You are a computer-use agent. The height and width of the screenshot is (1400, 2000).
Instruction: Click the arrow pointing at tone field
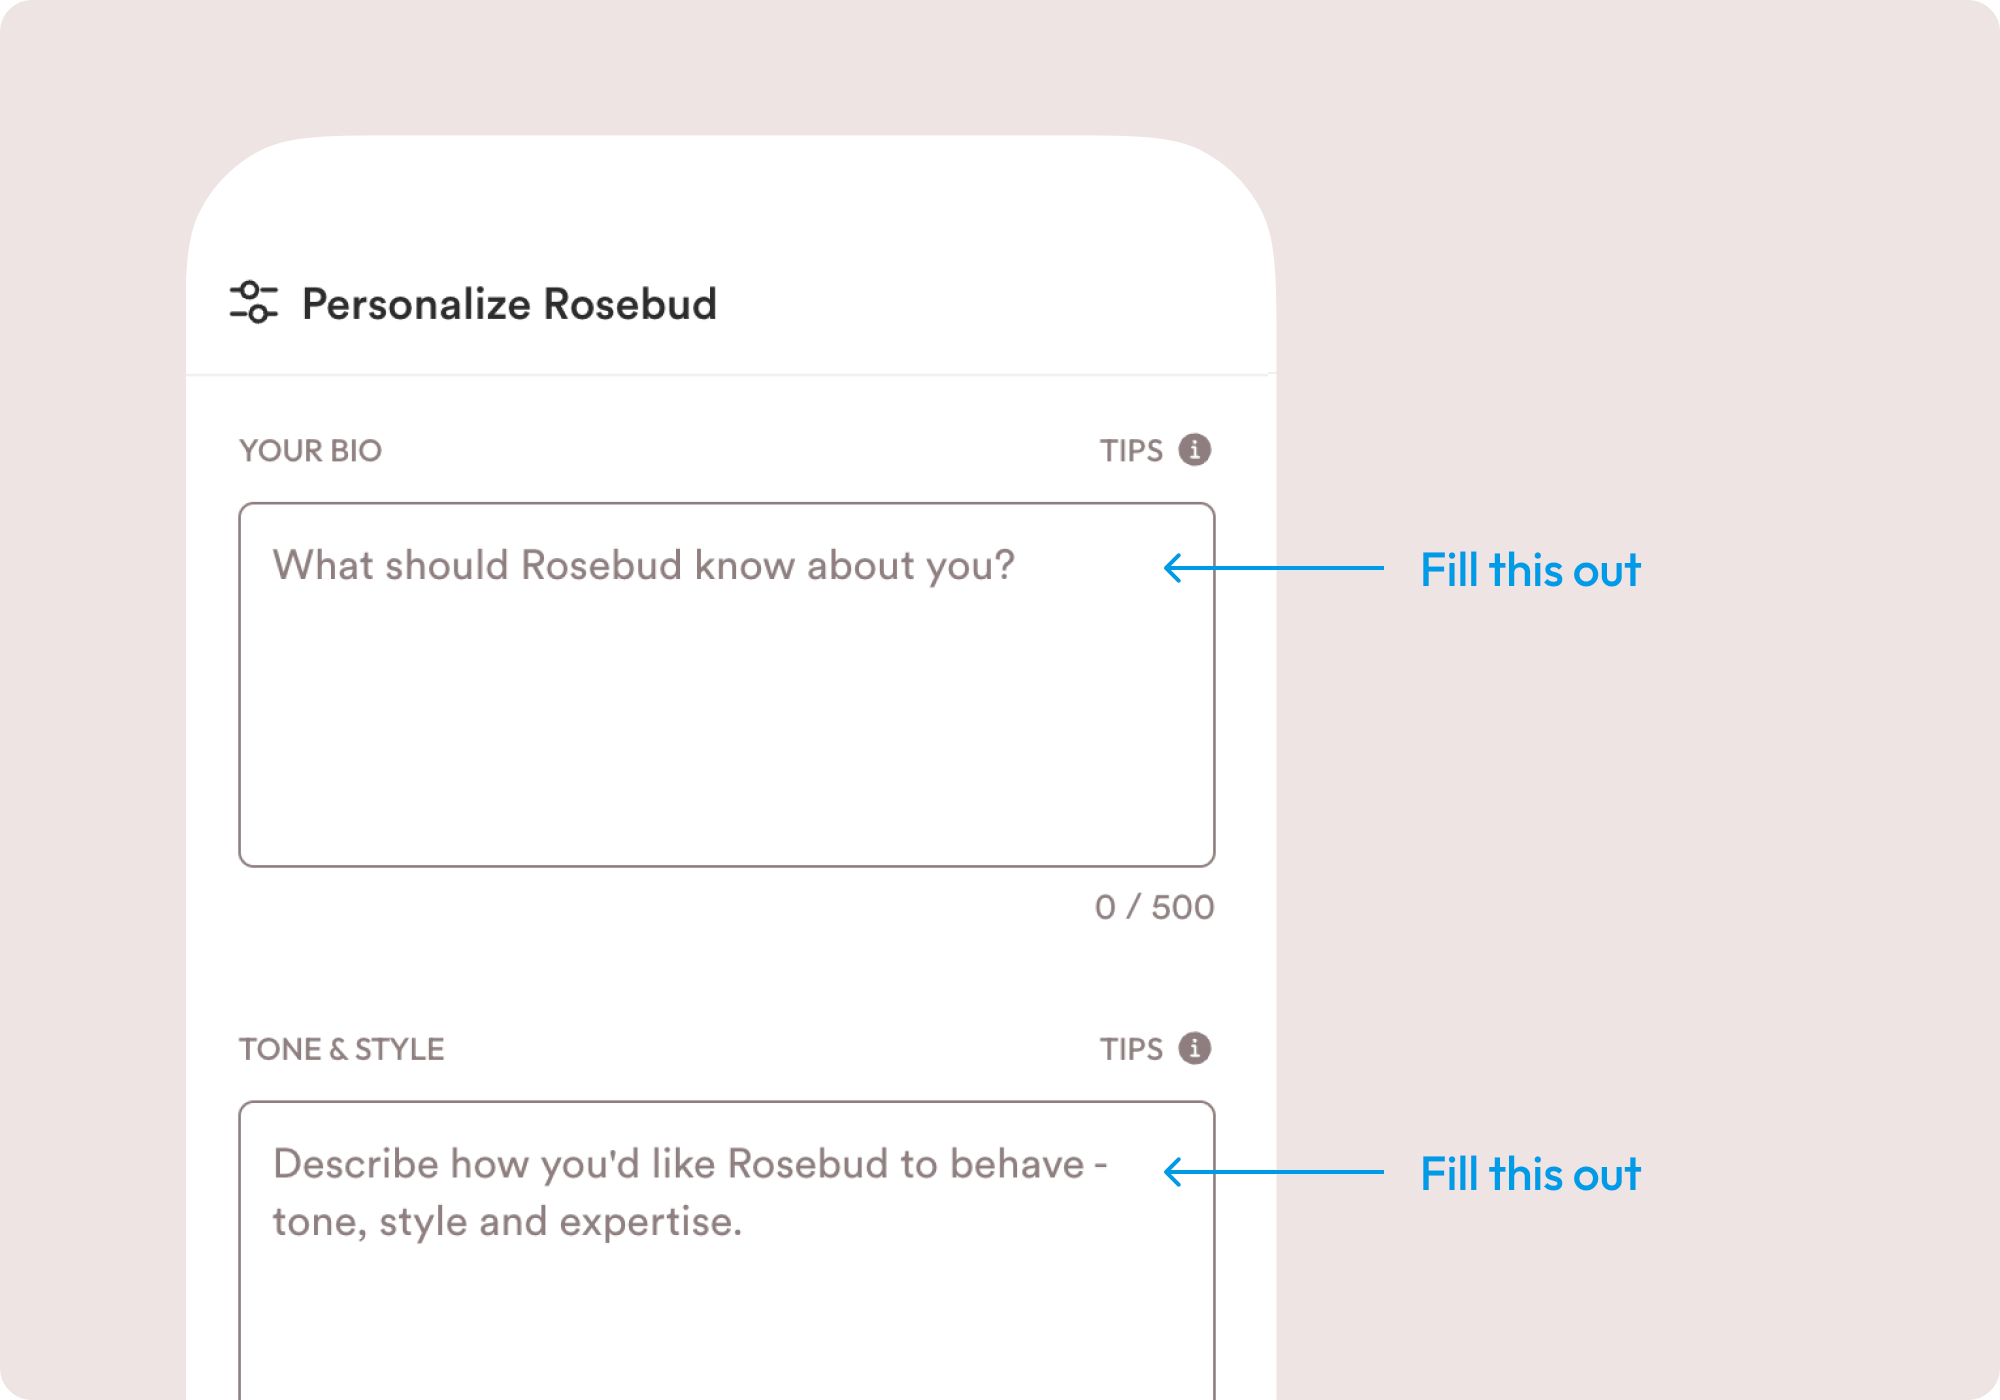click(1274, 1172)
